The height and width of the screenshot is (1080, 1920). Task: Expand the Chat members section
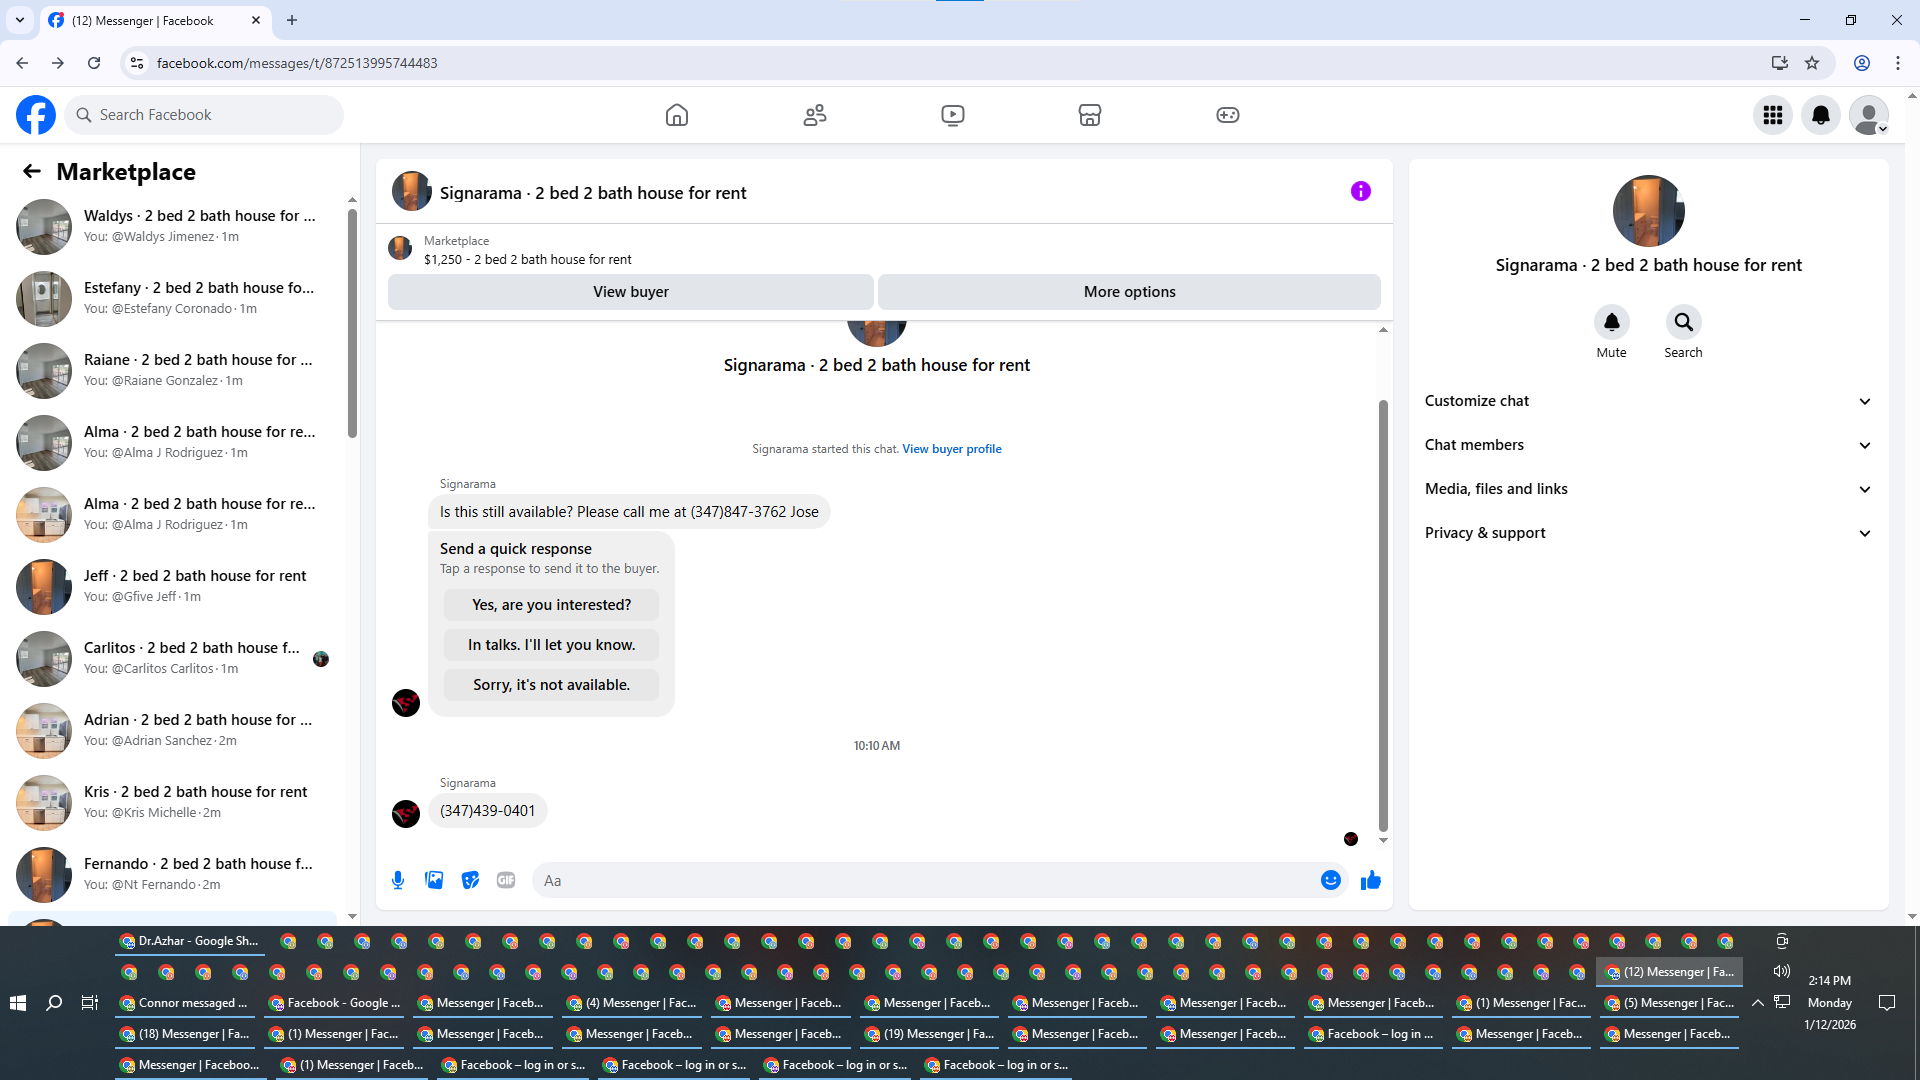tap(1647, 445)
